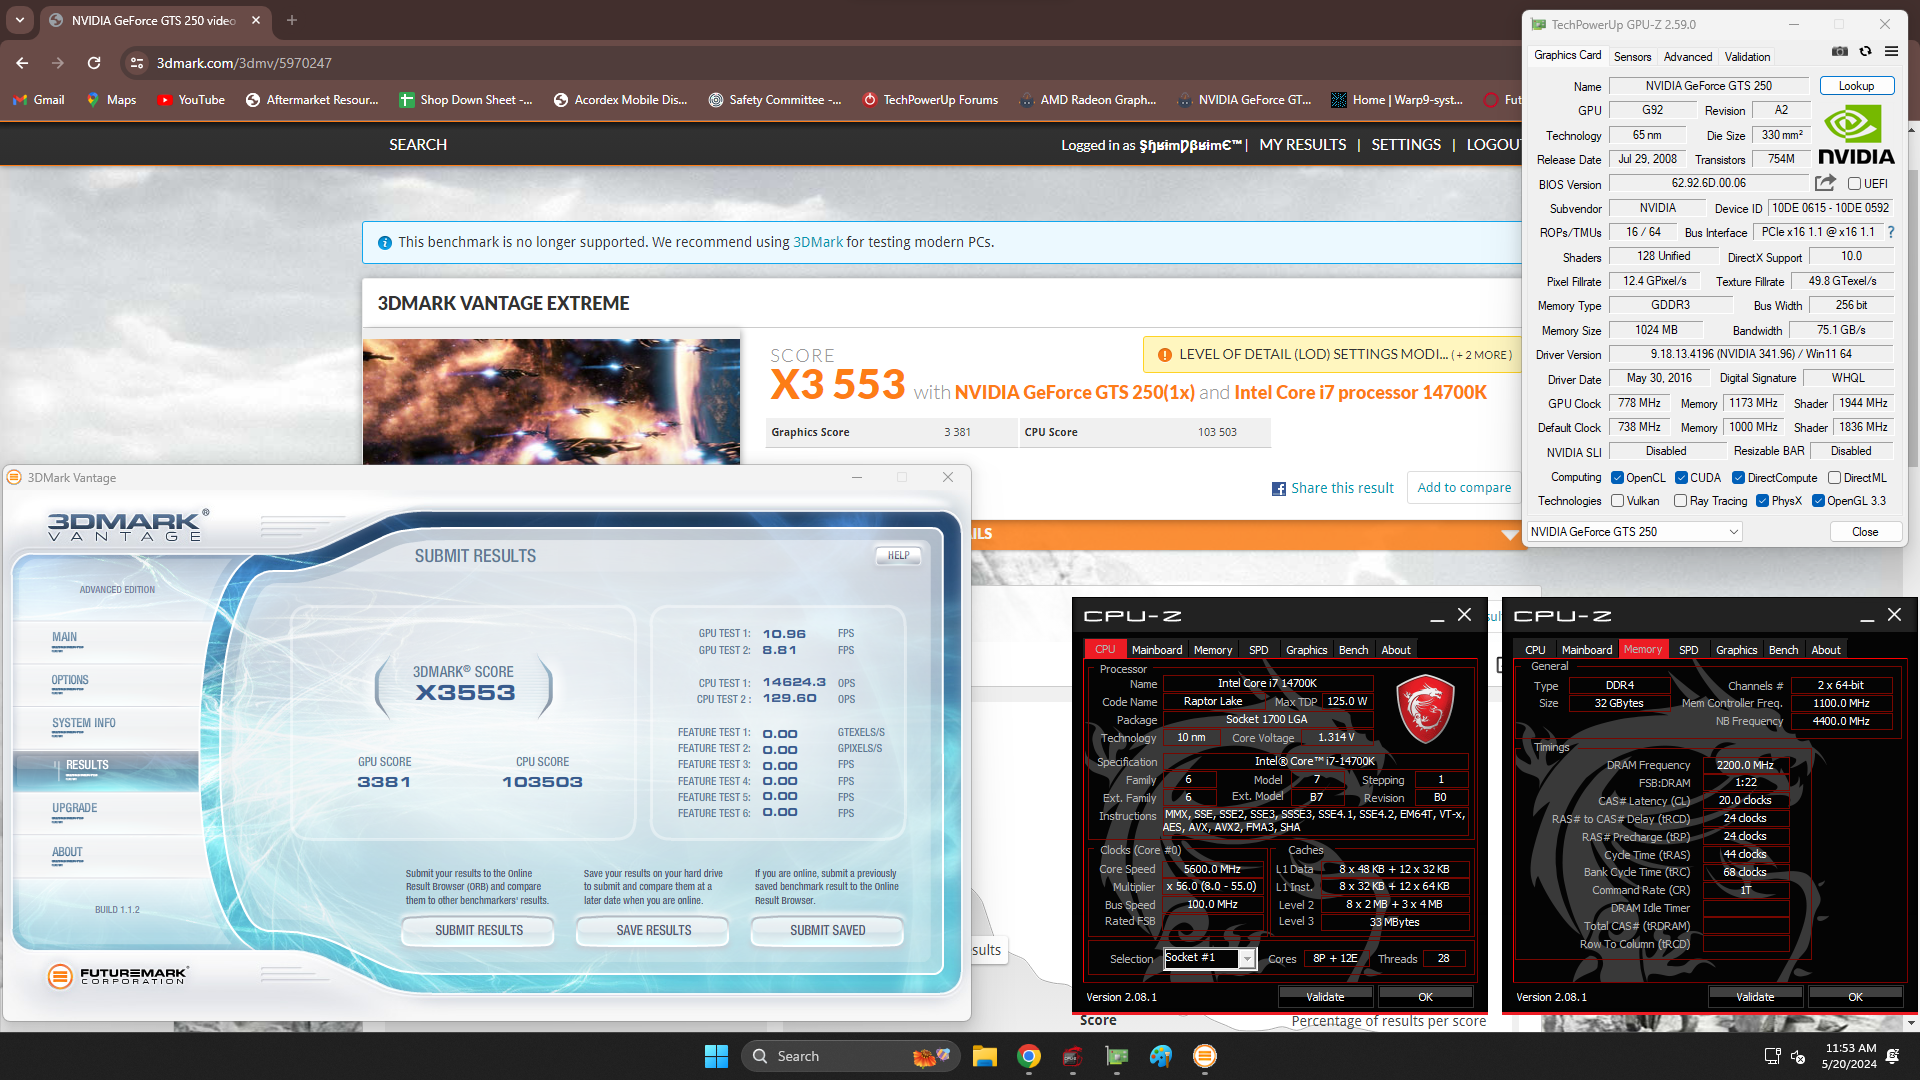The height and width of the screenshot is (1080, 1920).
Task: View site information icon in address bar
Action: click(x=137, y=63)
